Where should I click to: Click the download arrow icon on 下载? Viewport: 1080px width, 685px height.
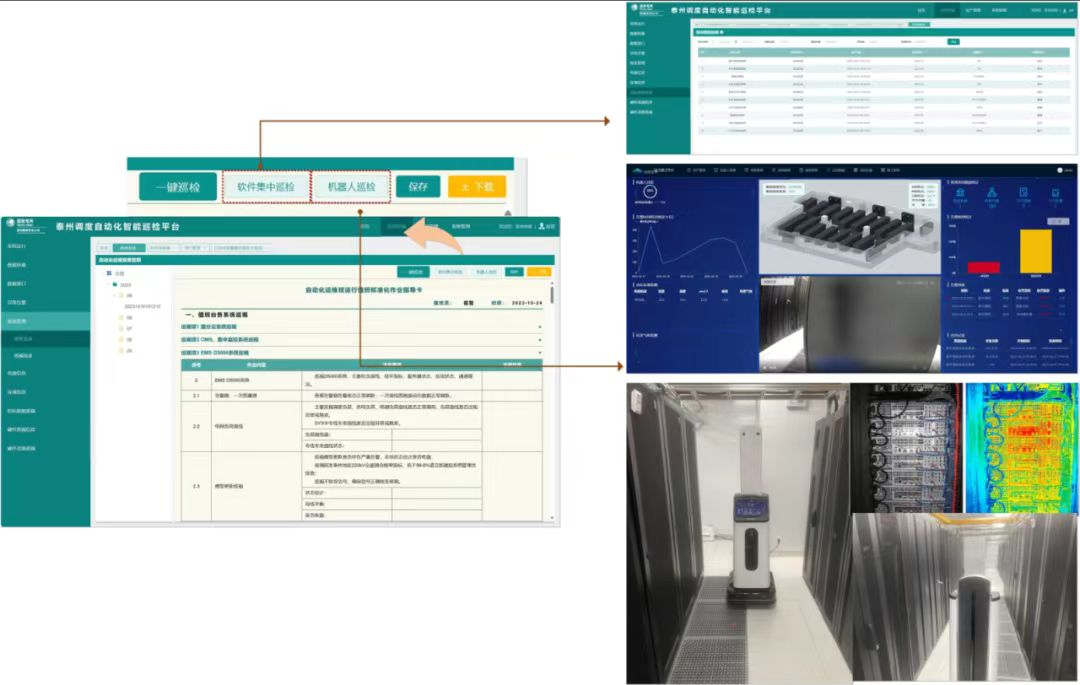coord(465,187)
